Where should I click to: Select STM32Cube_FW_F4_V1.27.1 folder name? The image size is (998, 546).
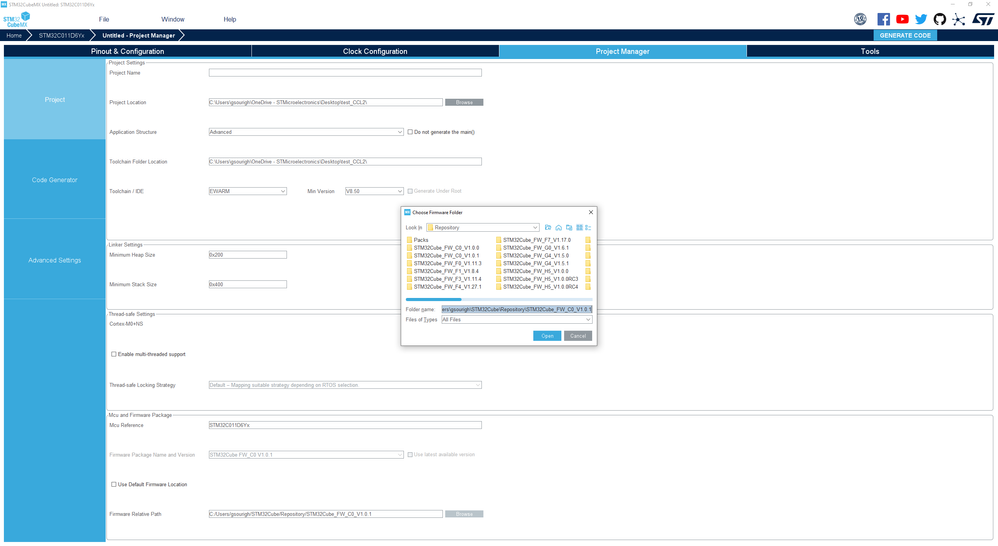point(447,286)
